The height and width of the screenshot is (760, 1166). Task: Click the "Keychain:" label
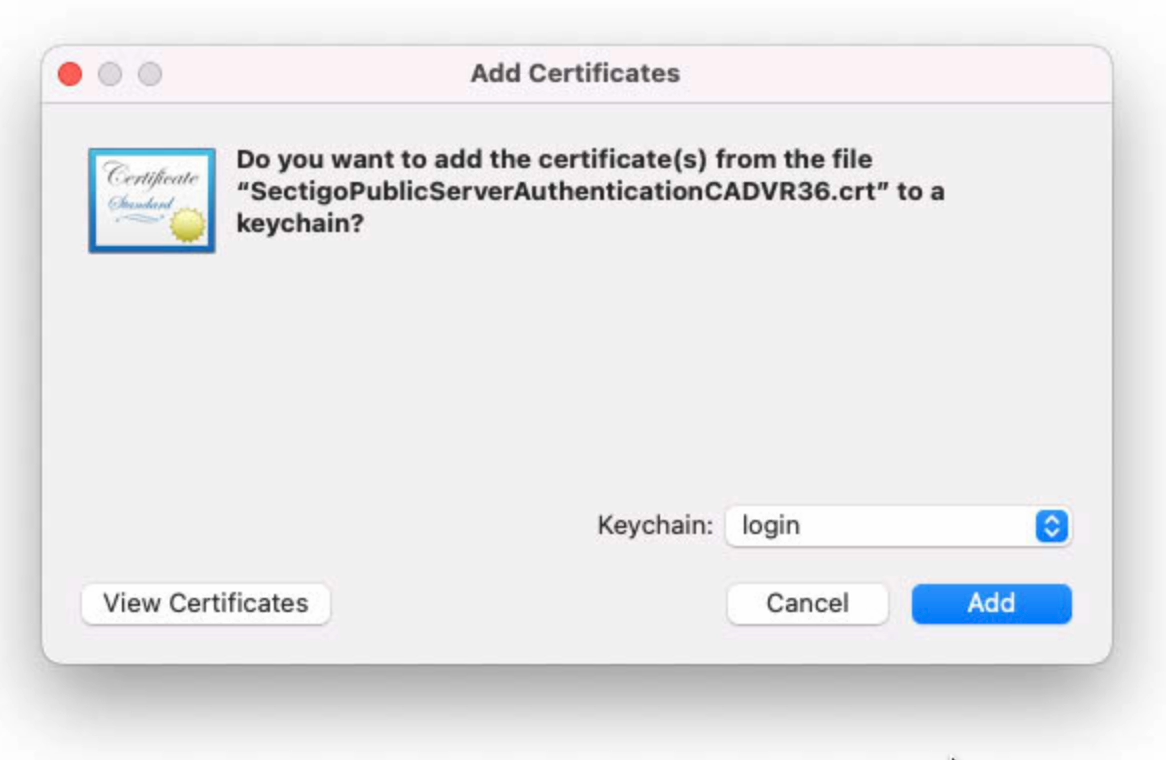[x=655, y=526]
